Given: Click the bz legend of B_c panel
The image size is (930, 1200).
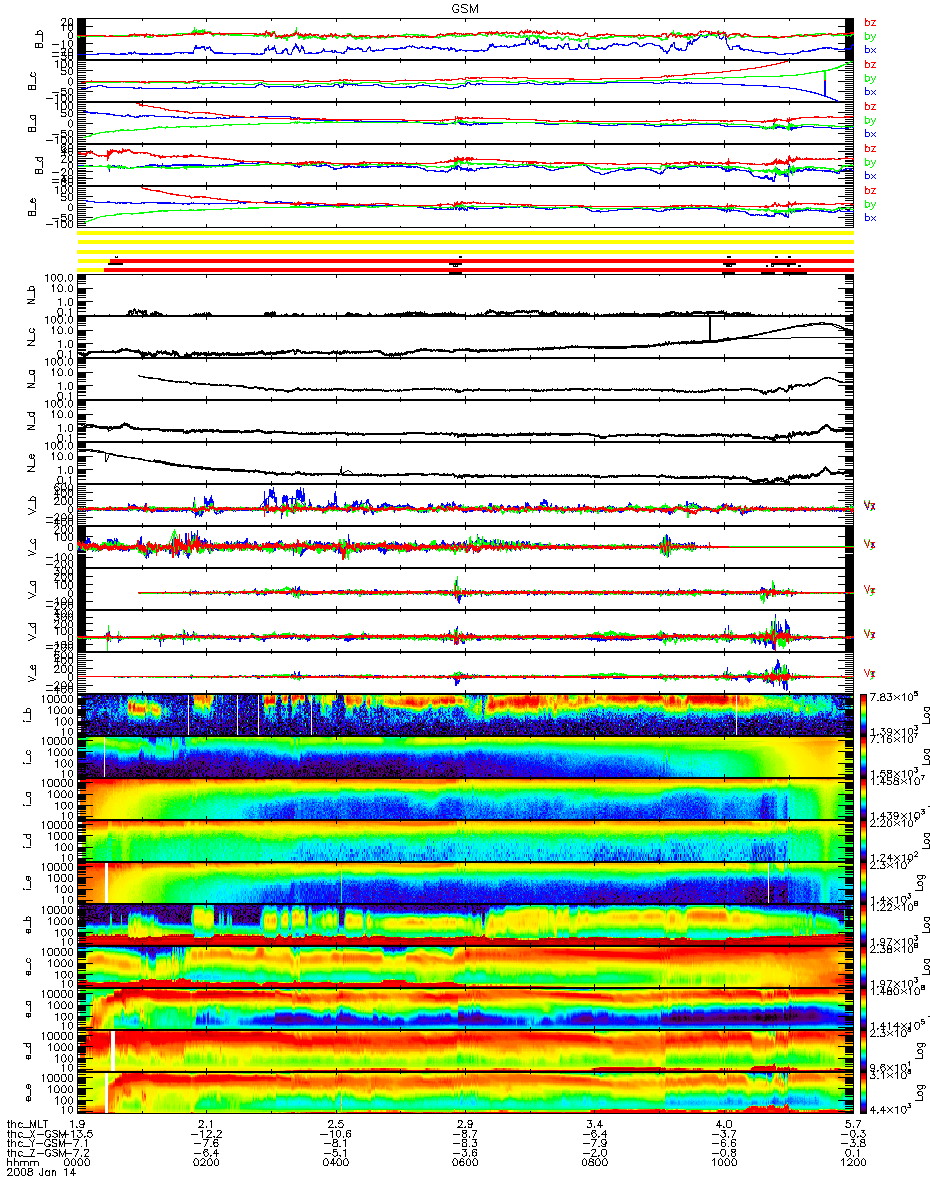Looking at the screenshot, I should (x=869, y=65).
